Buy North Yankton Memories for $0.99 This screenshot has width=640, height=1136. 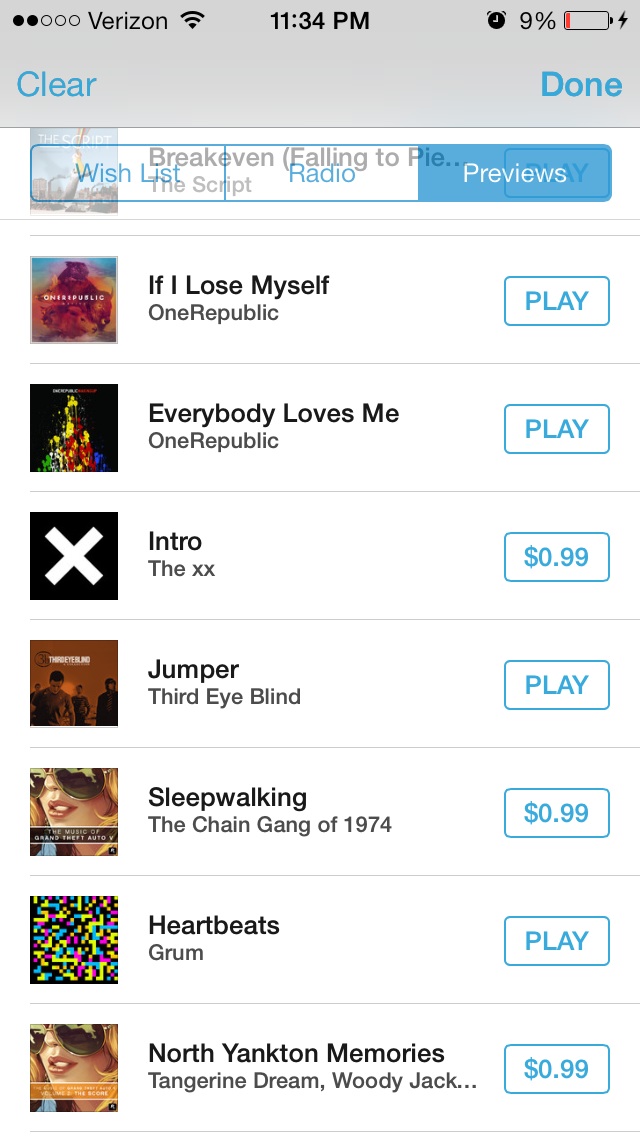(556, 1069)
